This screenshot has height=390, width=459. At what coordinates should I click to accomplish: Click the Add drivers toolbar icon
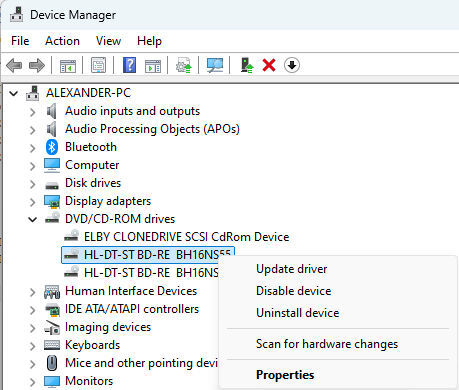point(247,65)
